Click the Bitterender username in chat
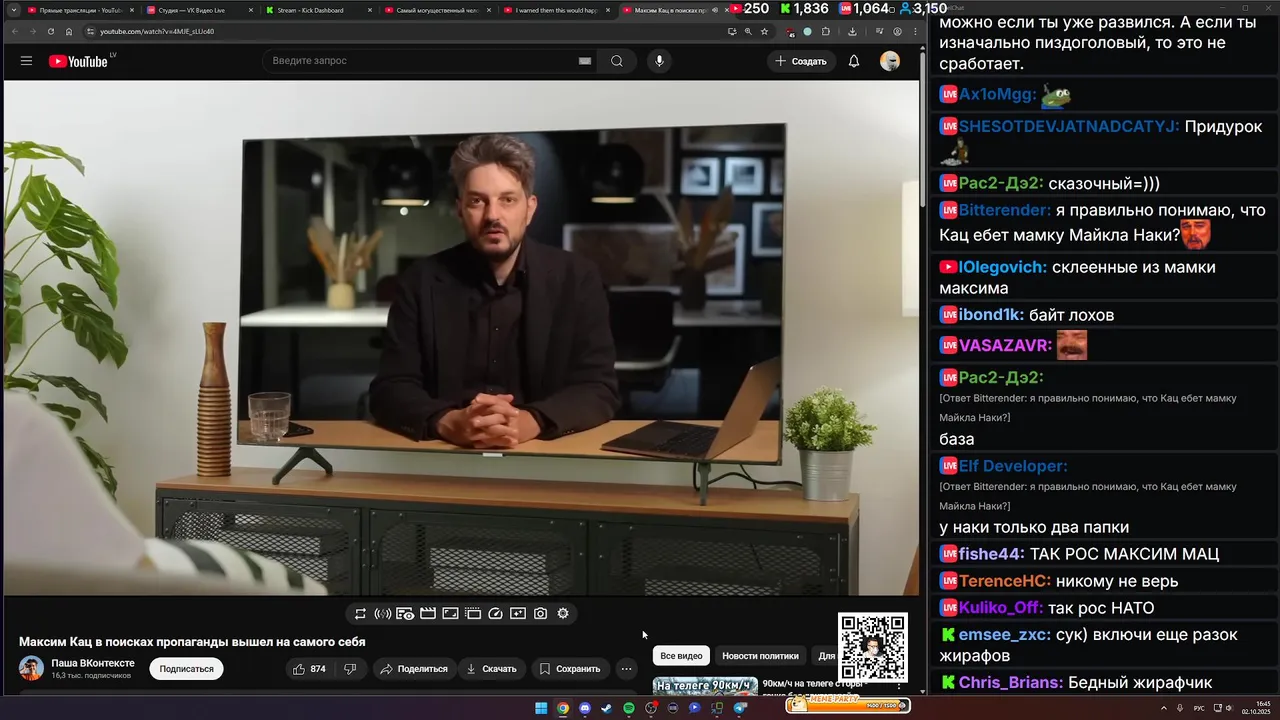The height and width of the screenshot is (720, 1280). [x=1005, y=210]
